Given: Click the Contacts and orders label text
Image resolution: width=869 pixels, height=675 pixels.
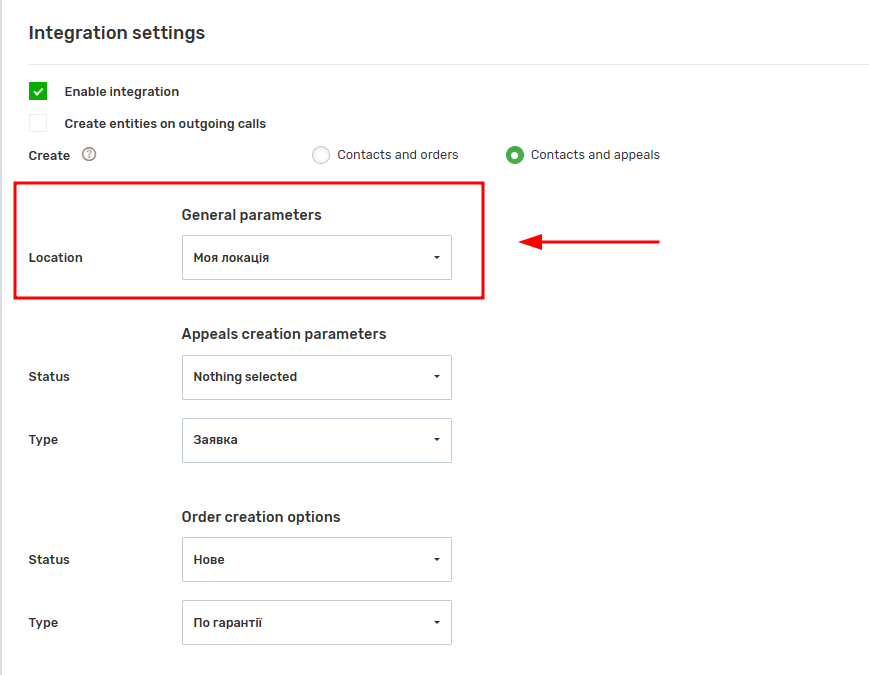Looking at the screenshot, I should pyautogui.click(x=398, y=155).
